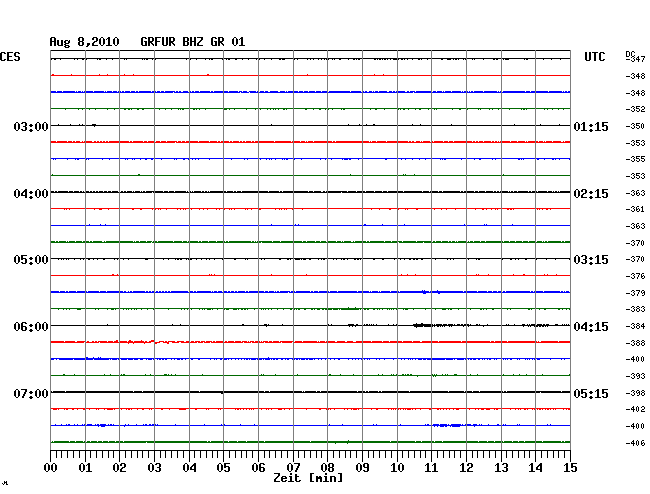
Task: Click the "UTC" column header
Action: 594,57
